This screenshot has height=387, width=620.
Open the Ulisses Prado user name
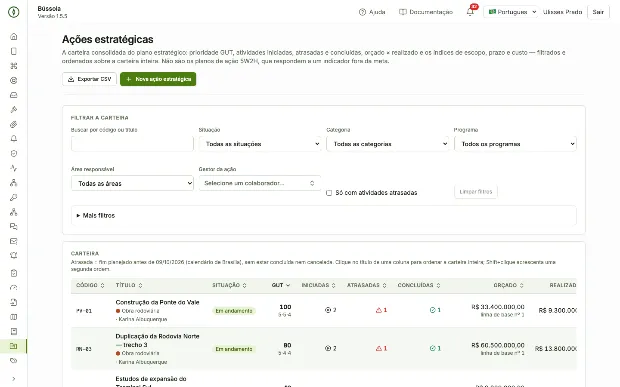562,12
